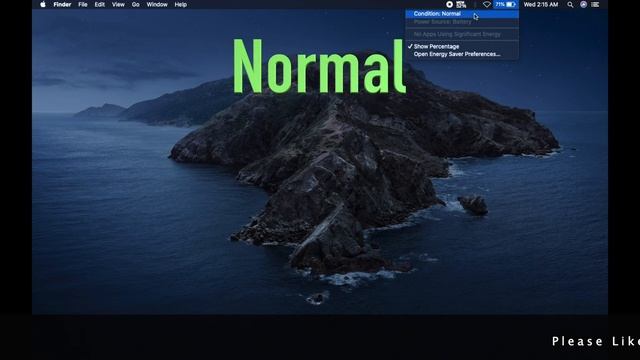This screenshot has height=360, width=640.
Task: Open the Help menu
Action: 180,4
